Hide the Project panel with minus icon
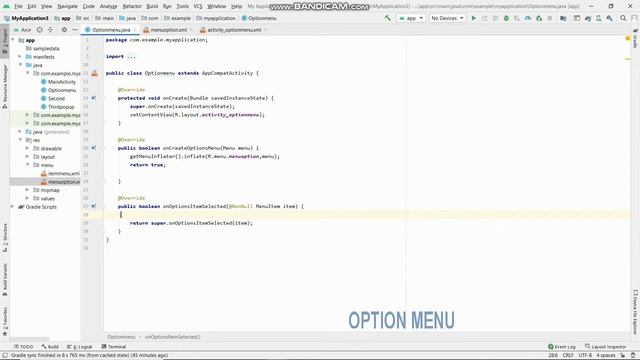The image size is (640, 360). click(x=75, y=30)
